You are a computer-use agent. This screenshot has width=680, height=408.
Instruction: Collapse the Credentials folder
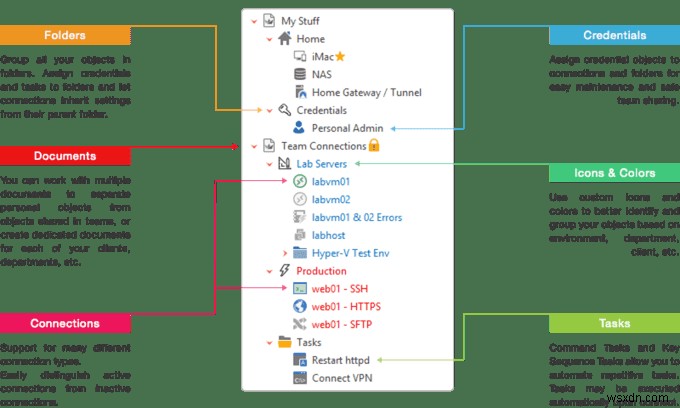(269, 111)
